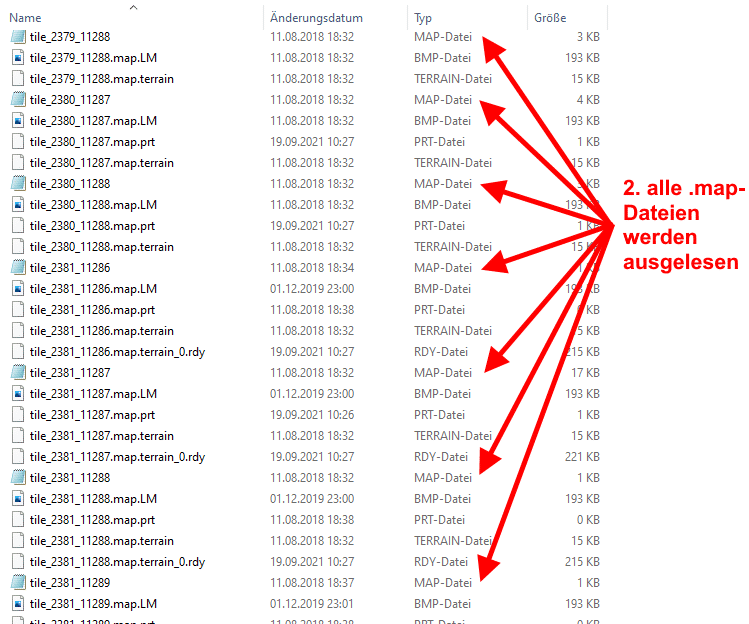Sort files by the Typ column
749x624 pixels.
pyautogui.click(x=423, y=18)
